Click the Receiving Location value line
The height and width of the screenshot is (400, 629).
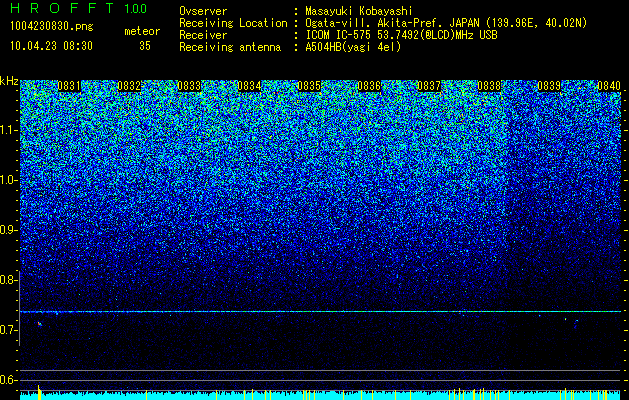click(x=446, y=23)
